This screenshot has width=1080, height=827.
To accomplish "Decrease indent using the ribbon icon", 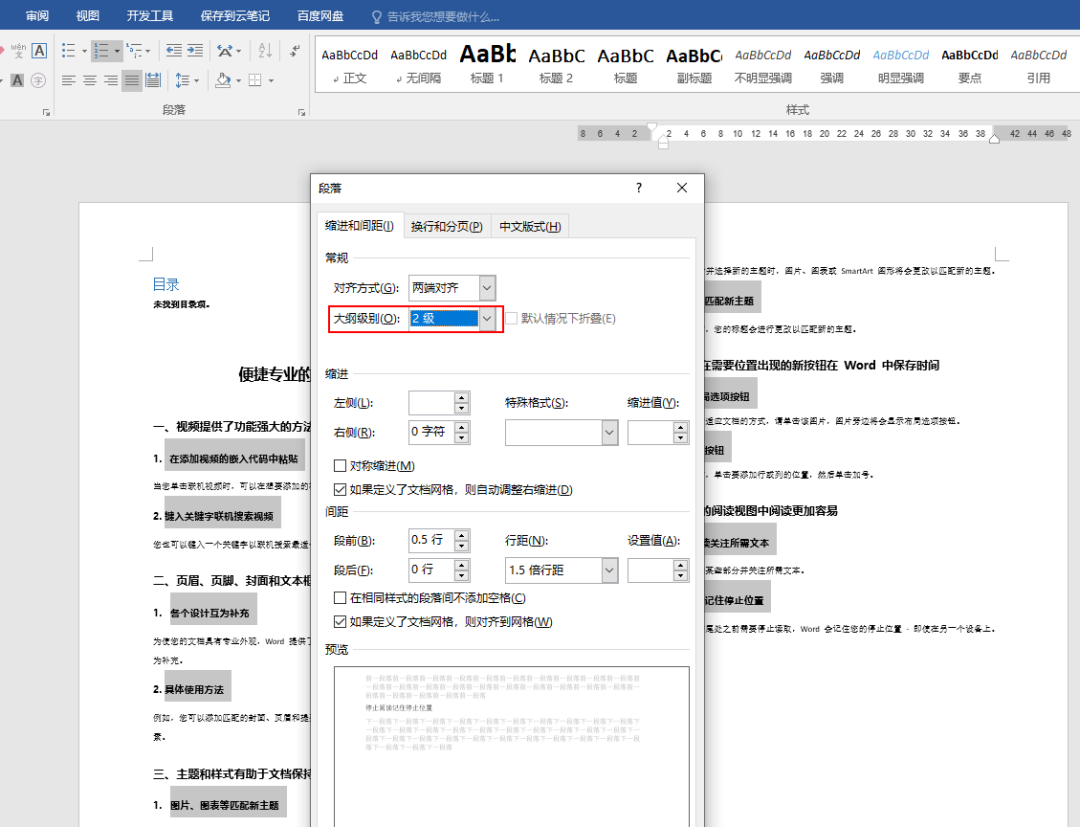I will click(174, 50).
